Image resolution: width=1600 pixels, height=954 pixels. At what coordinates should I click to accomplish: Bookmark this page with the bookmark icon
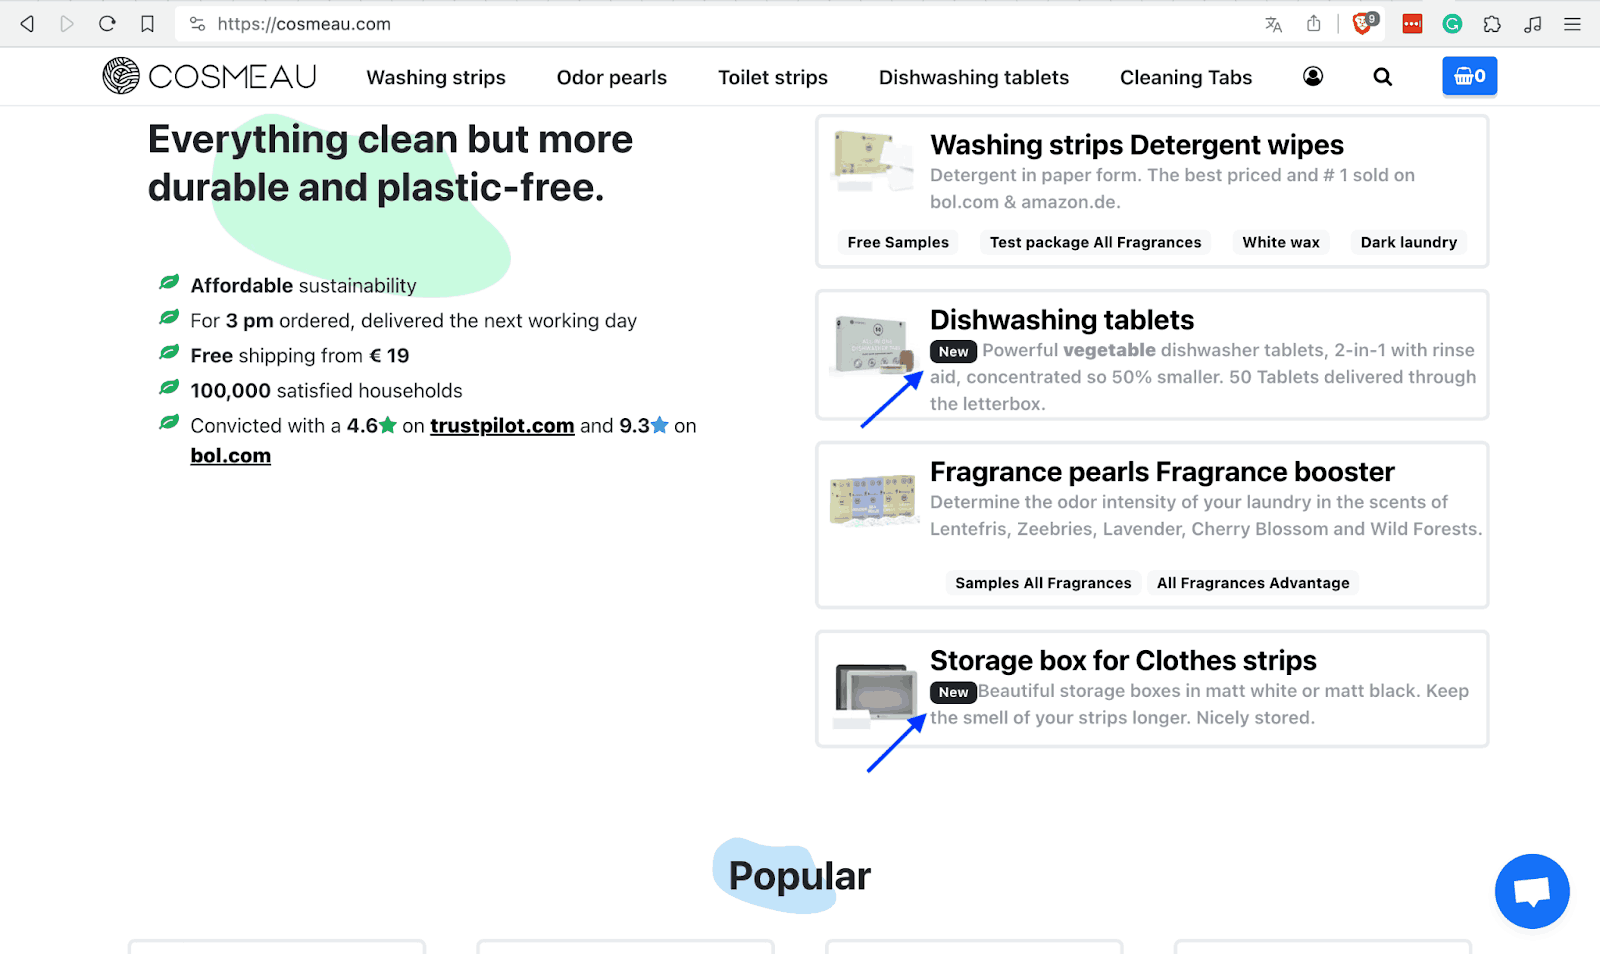[147, 24]
